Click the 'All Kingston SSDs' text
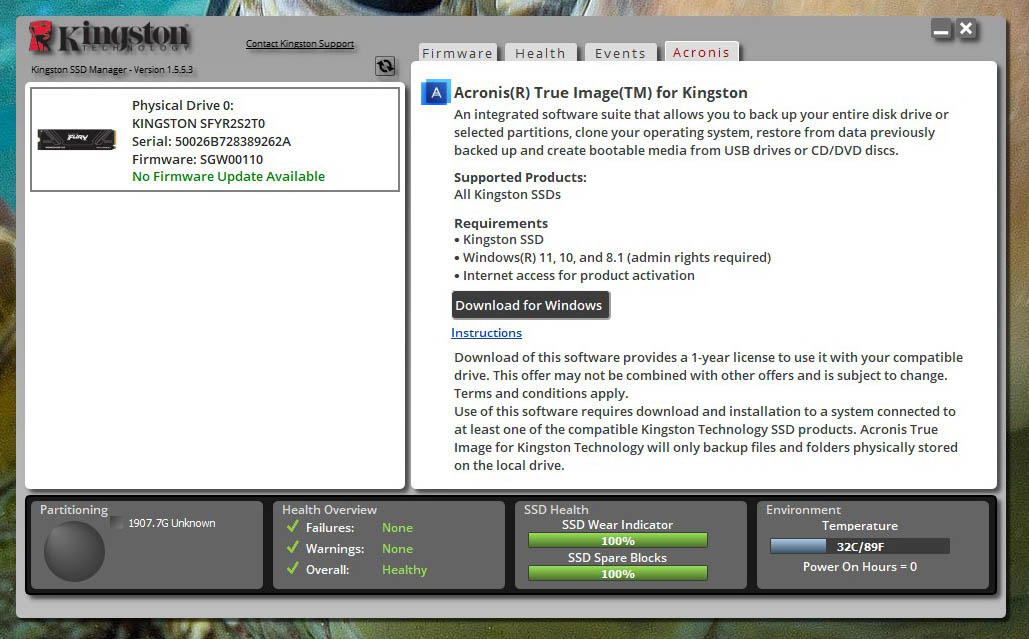1029x639 pixels. point(507,194)
